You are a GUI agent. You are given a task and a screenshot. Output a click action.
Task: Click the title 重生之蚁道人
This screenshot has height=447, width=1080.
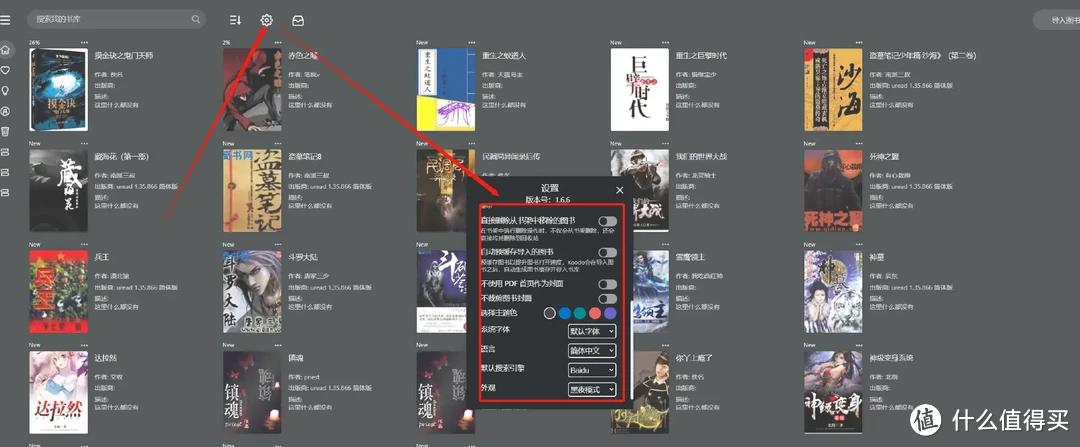pos(503,56)
